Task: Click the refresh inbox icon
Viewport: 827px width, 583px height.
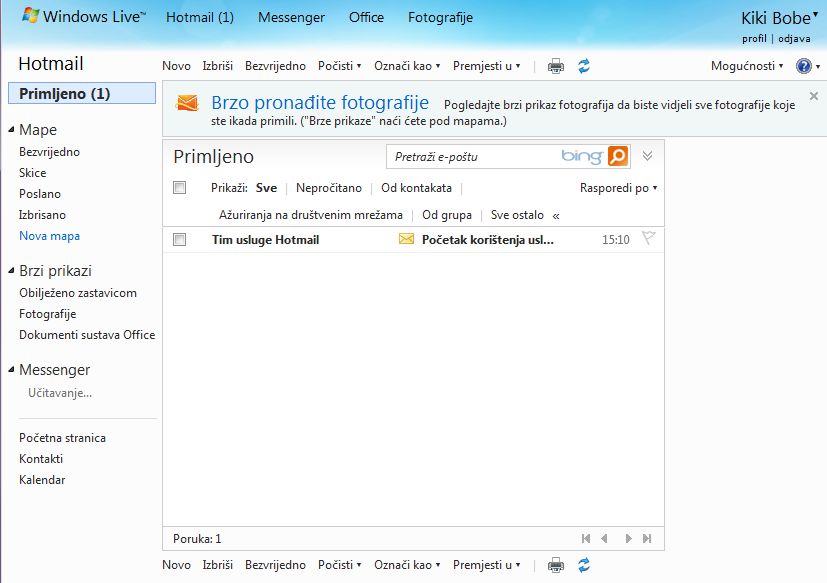Action: pos(583,65)
